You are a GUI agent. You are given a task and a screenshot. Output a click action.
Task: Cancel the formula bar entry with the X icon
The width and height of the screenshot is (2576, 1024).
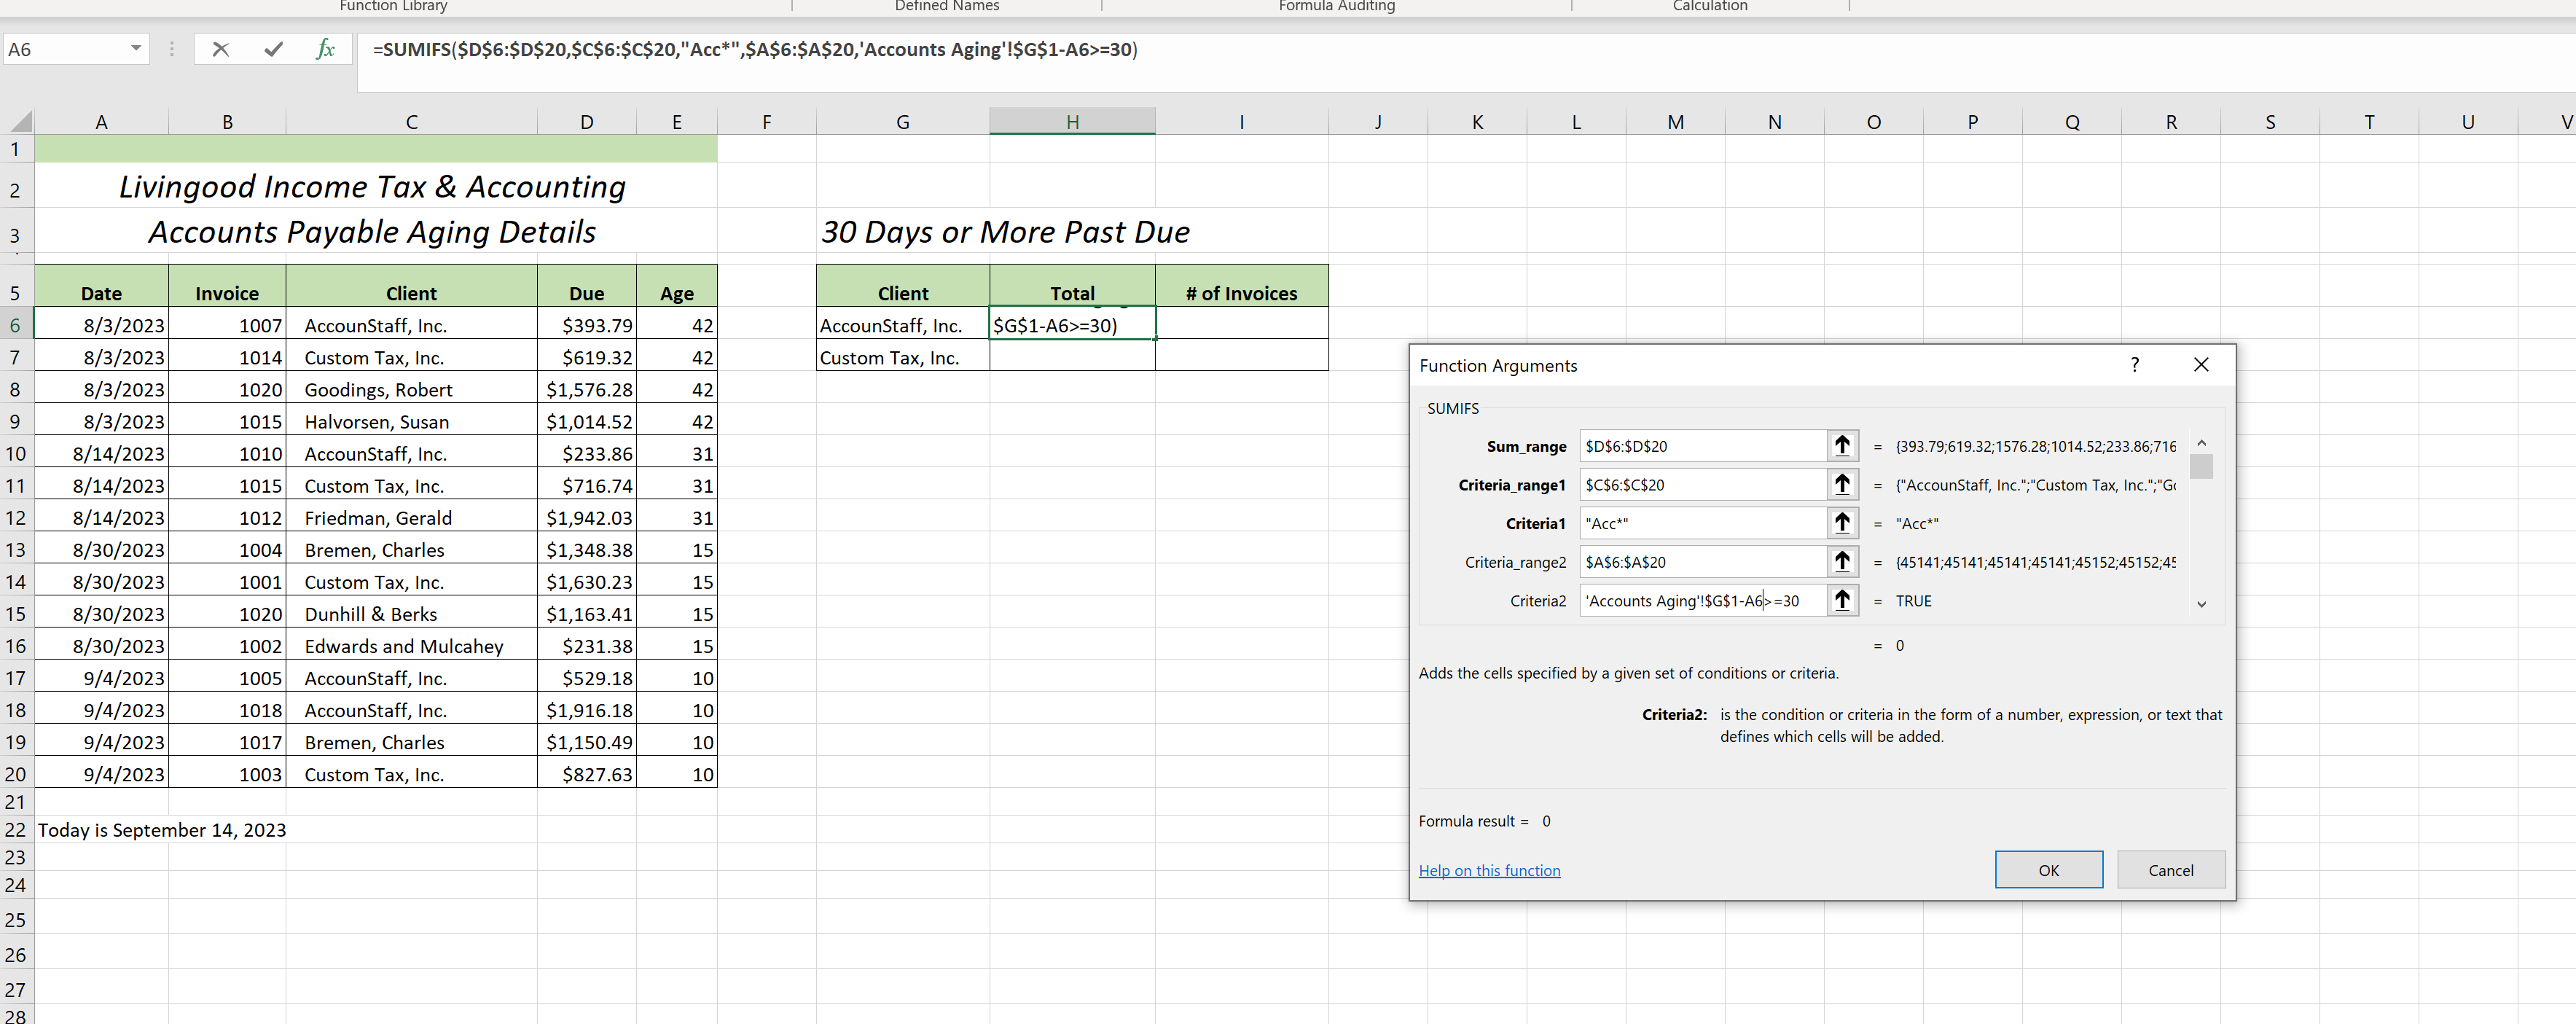[221, 49]
